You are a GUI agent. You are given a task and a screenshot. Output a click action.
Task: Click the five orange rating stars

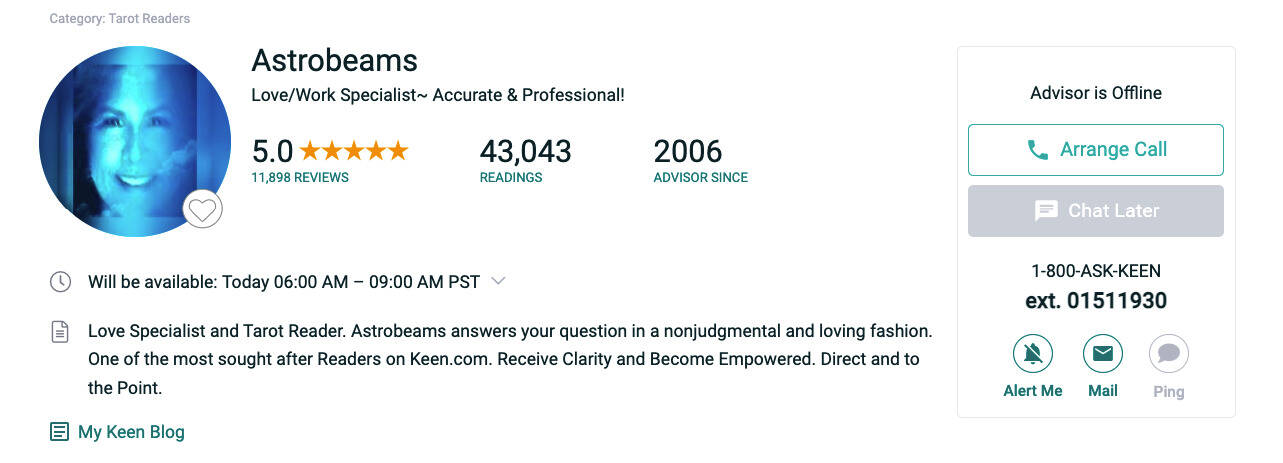point(354,151)
